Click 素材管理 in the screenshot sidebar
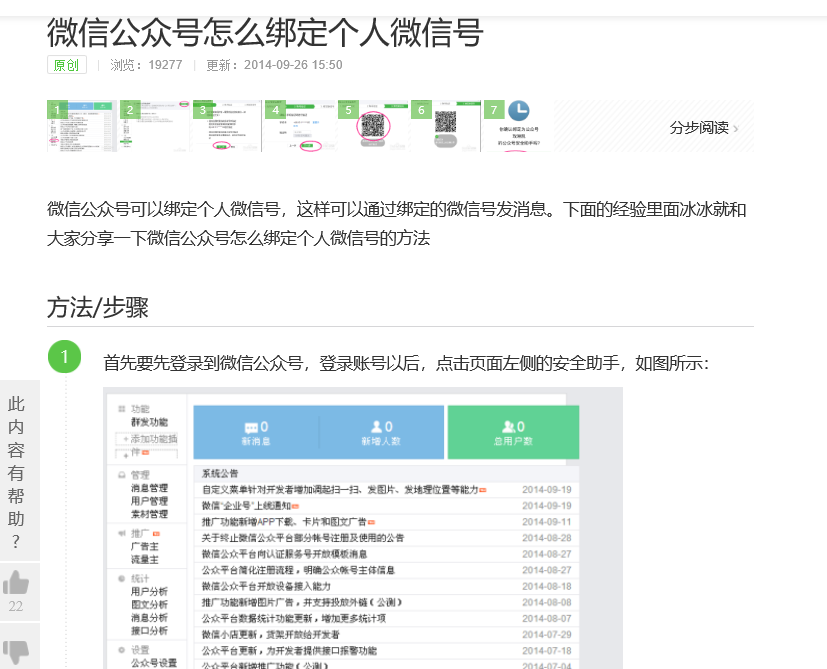 click(x=149, y=514)
